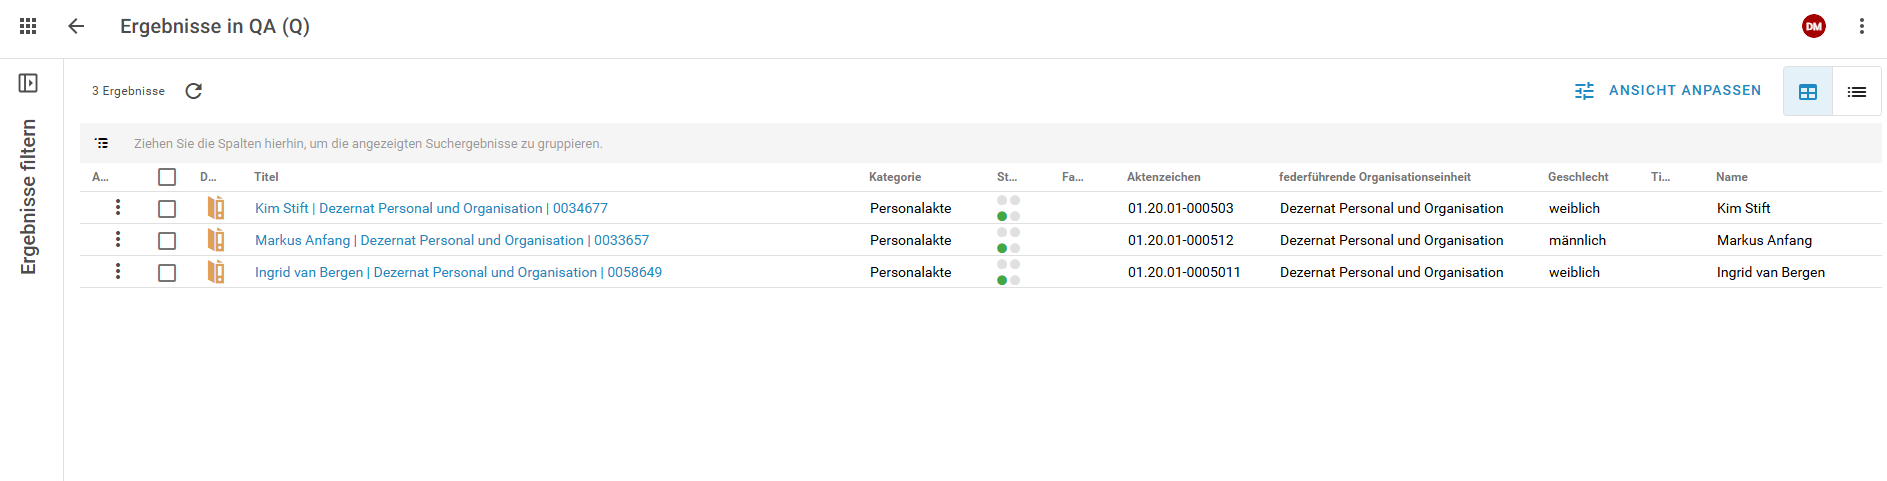Switch to table view layout

1808,92
